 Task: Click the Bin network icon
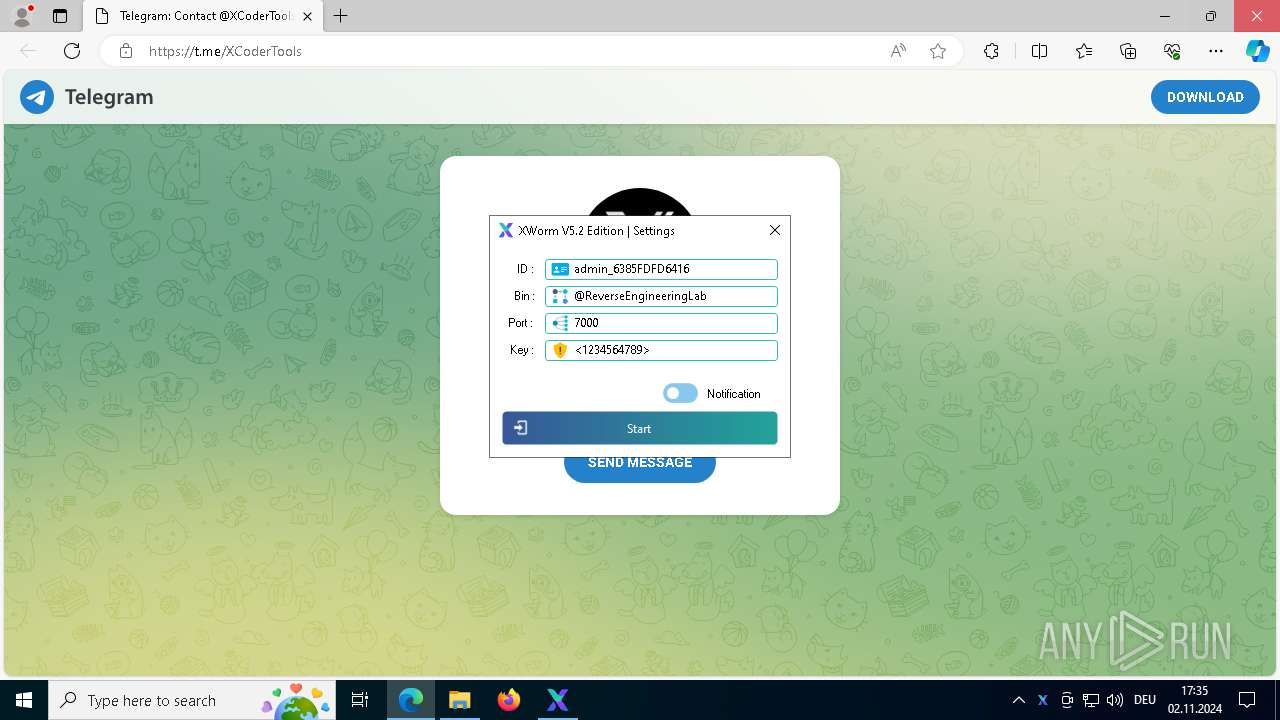[560, 296]
